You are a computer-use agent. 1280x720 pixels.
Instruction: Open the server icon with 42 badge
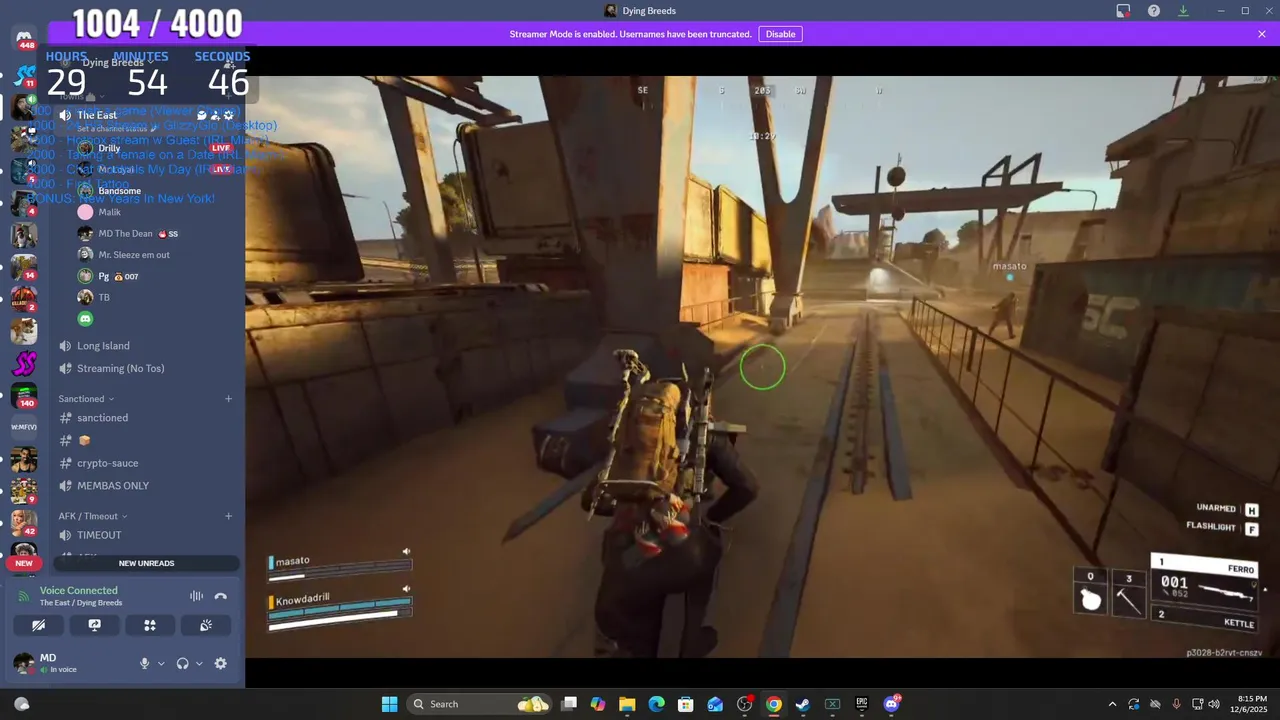[24, 523]
